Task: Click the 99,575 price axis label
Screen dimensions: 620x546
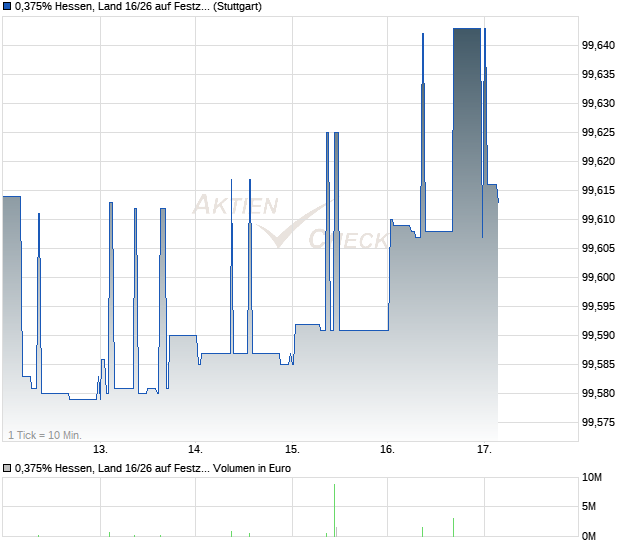Action: coord(598,422)
